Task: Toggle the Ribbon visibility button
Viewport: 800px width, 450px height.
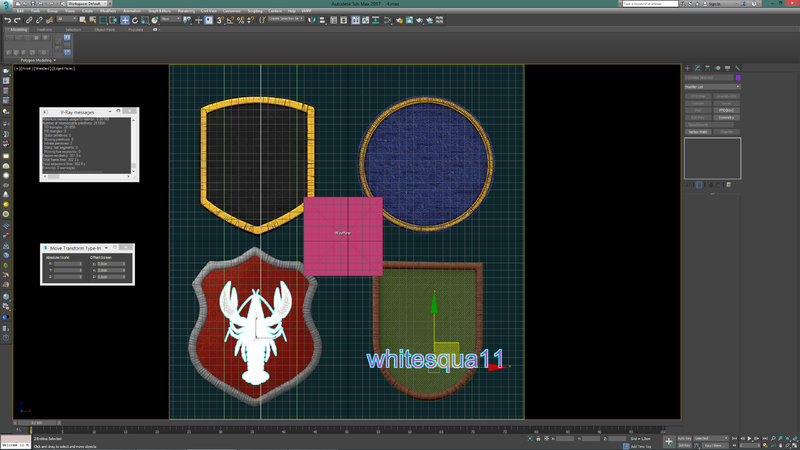Action: (x=356, y=20)
